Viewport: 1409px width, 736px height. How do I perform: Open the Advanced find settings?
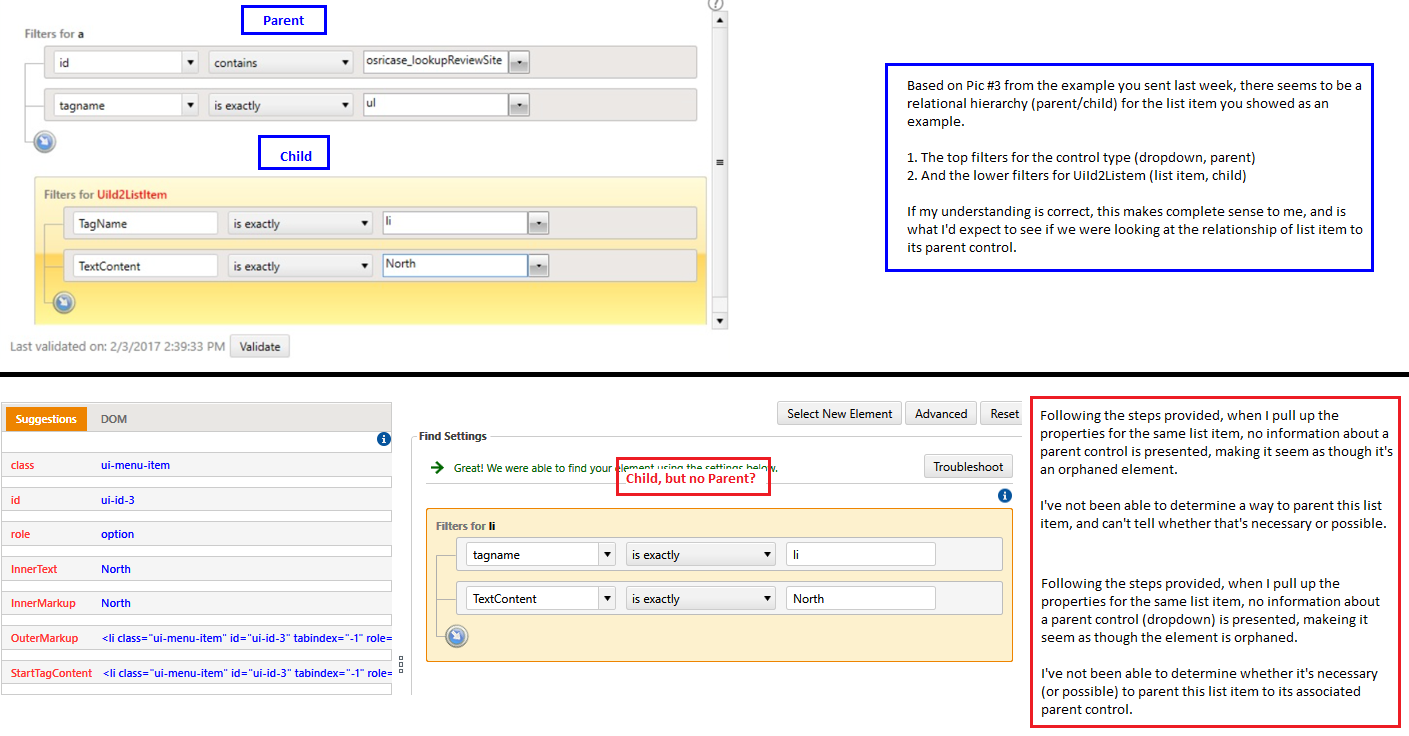pos(941,414)
